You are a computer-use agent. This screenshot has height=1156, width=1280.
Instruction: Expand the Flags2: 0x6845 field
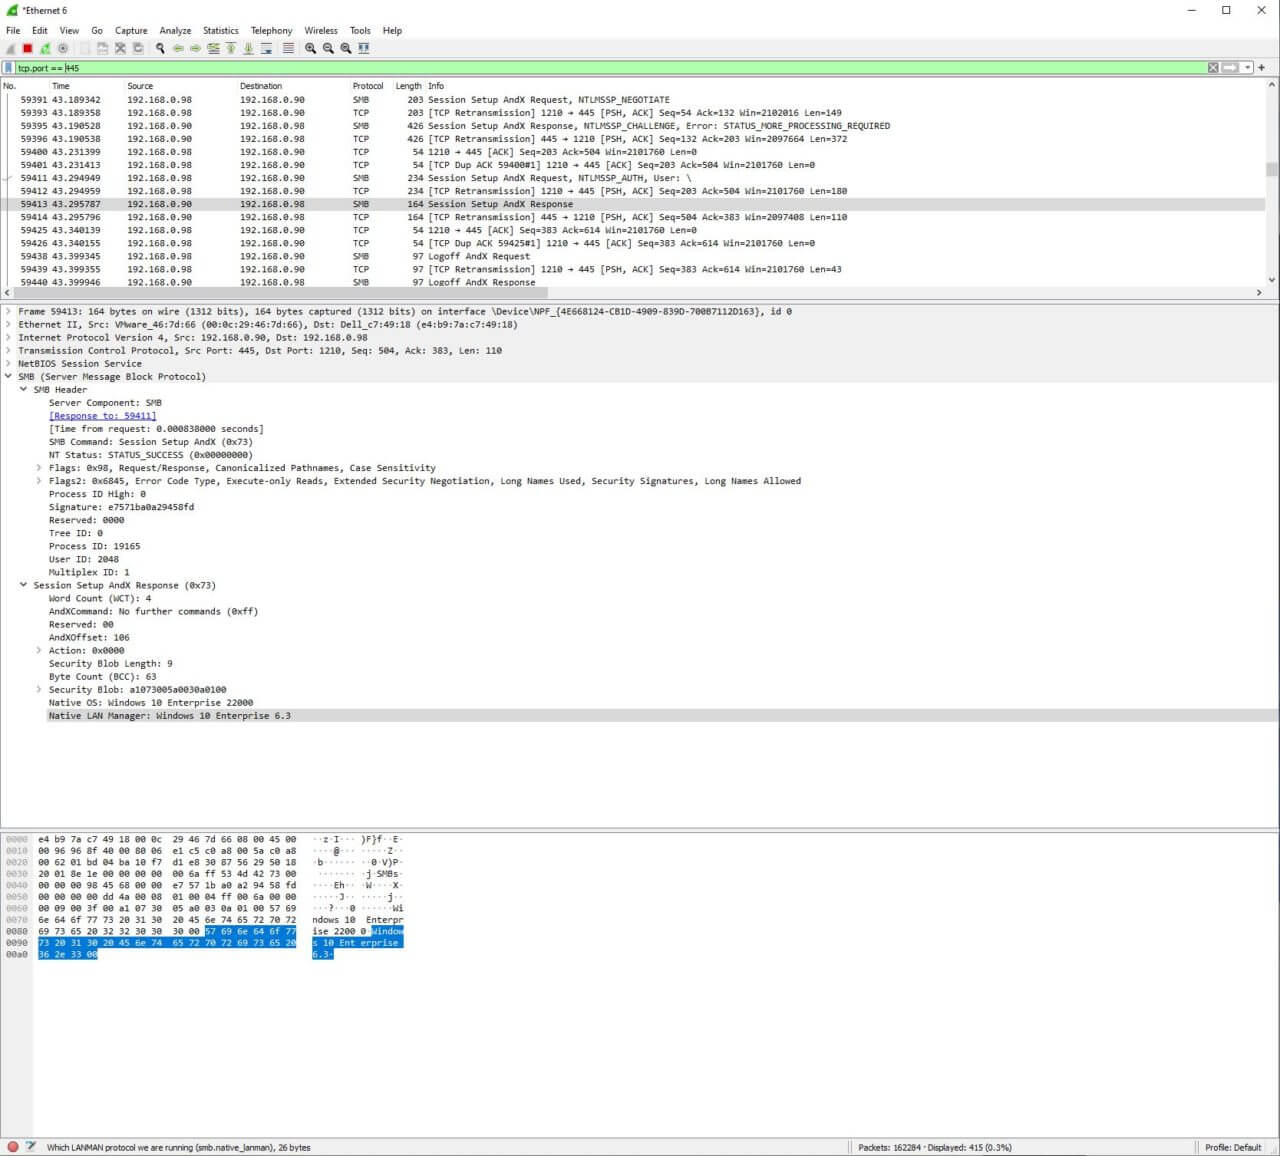coord(39,480)
